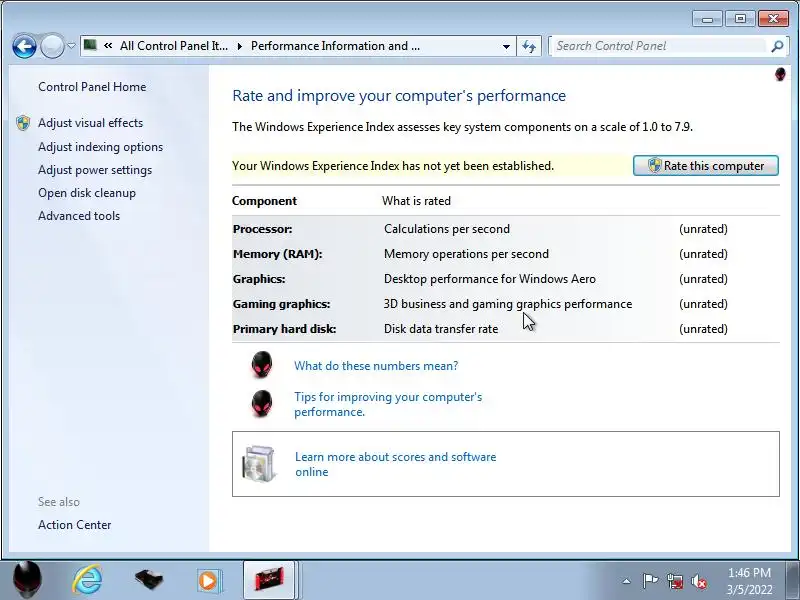Select All Control Panel Items breadcrumb

(173, 46)
